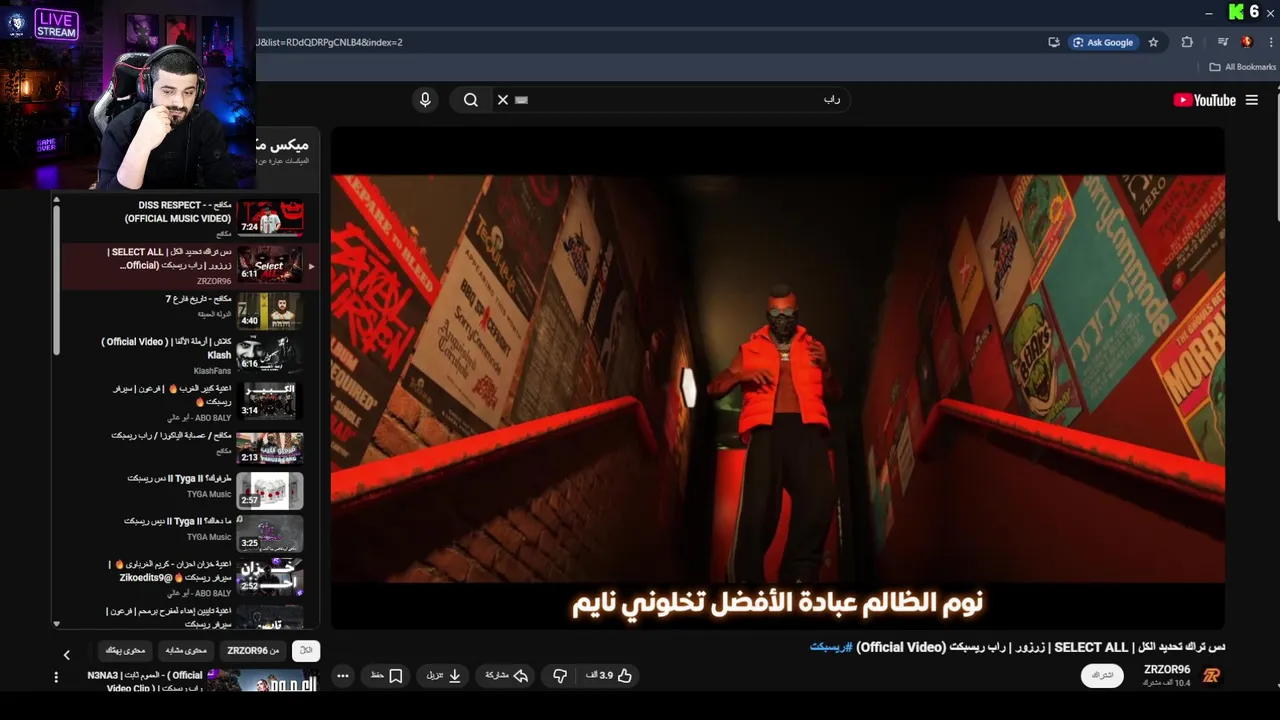Click the 'Tyga II دس ريسبكت' title text
The image size is (1280, 720).
(x=179, y=478)
